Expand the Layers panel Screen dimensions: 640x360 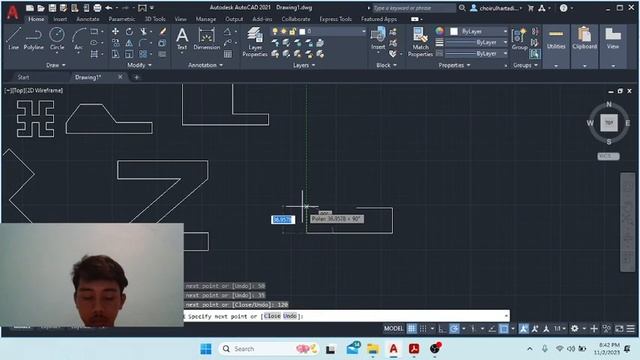304,65
